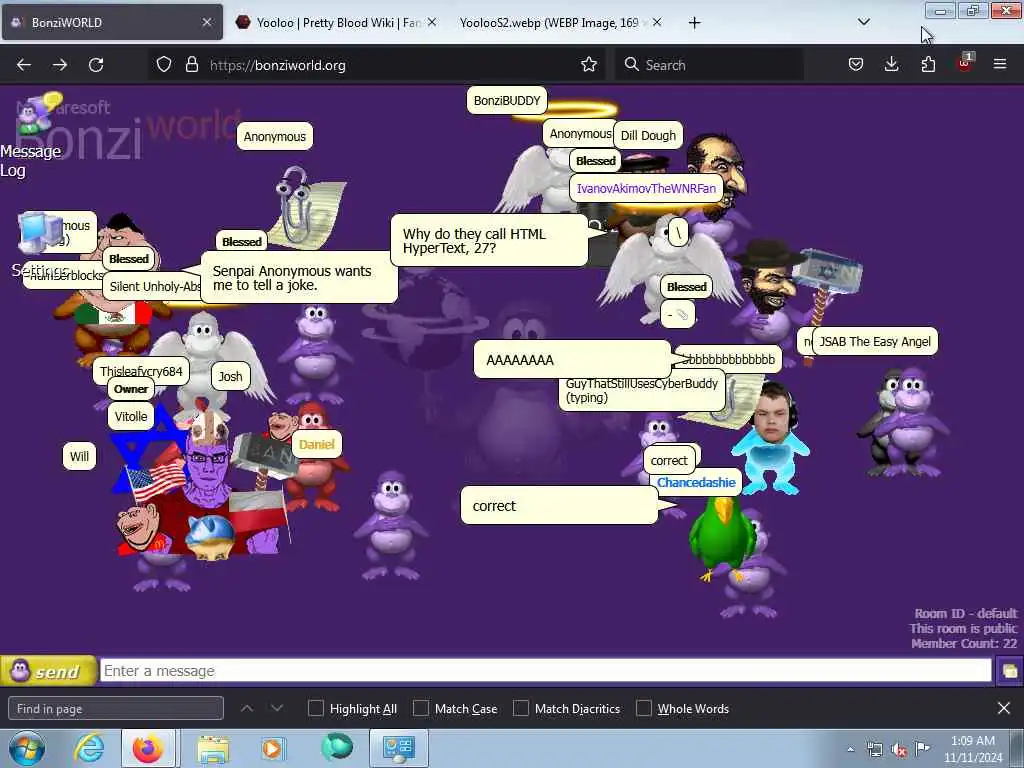Click the Chancedashie name tag
This screenshot has height=768, width=1024.
tap(696, 482)
